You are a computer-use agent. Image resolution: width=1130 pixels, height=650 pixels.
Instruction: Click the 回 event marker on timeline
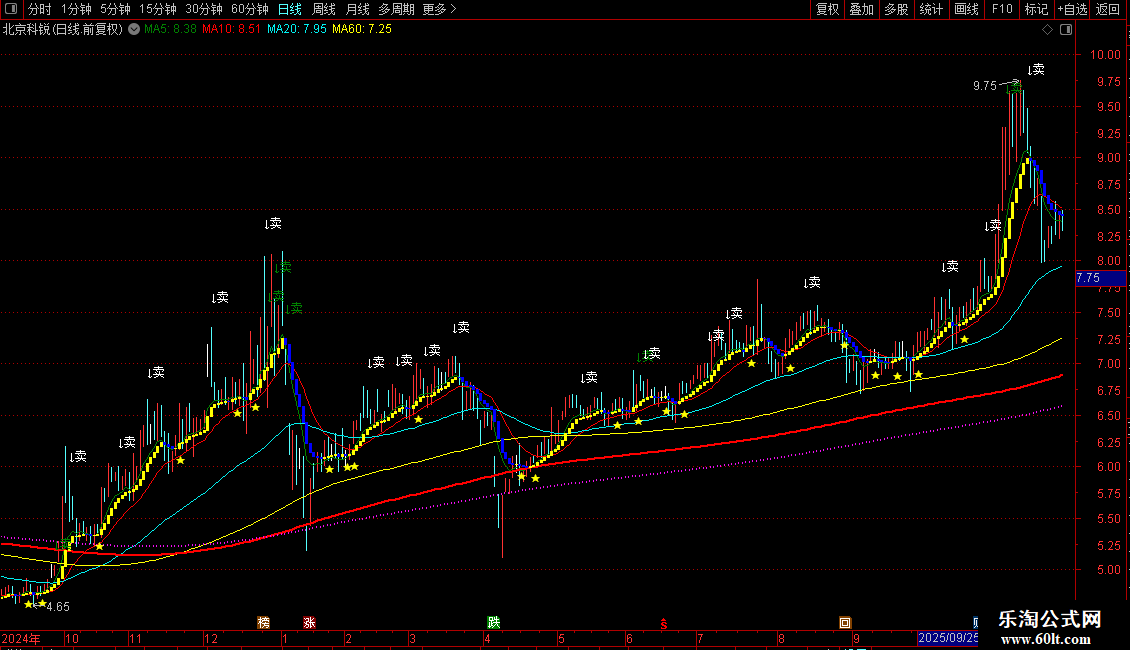845,623
